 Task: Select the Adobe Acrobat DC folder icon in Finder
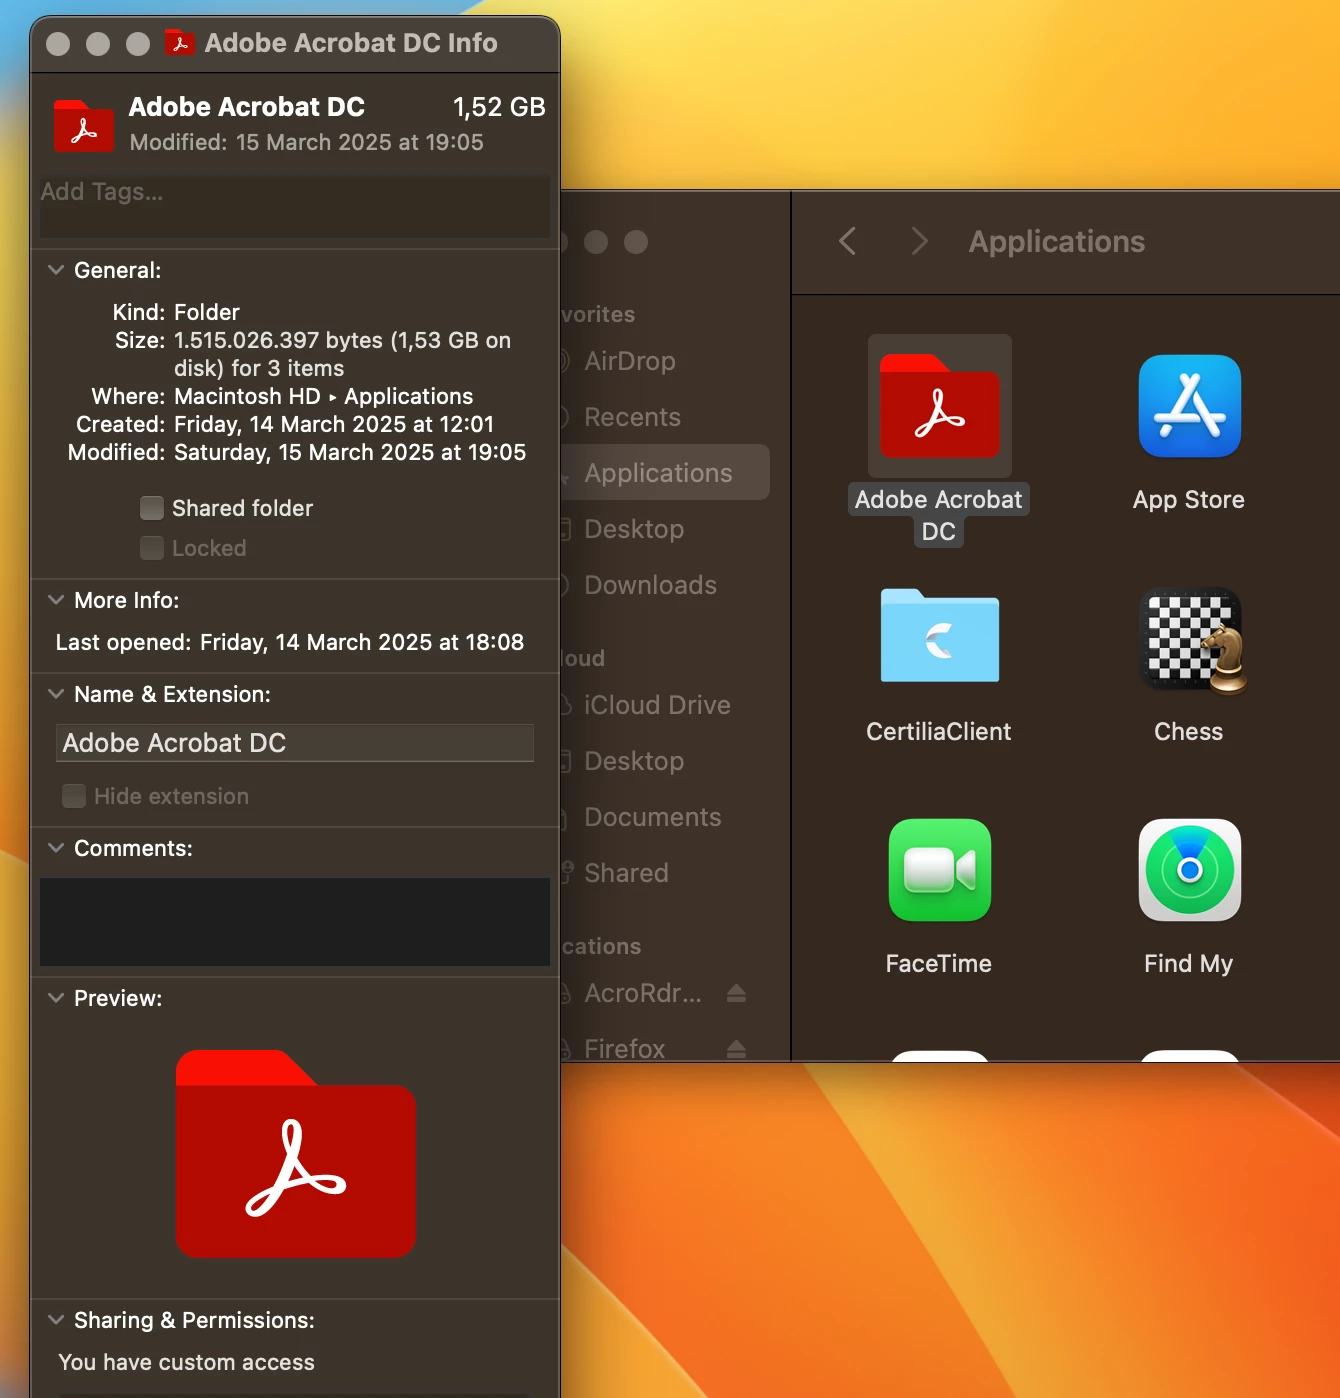pos(940,406)
